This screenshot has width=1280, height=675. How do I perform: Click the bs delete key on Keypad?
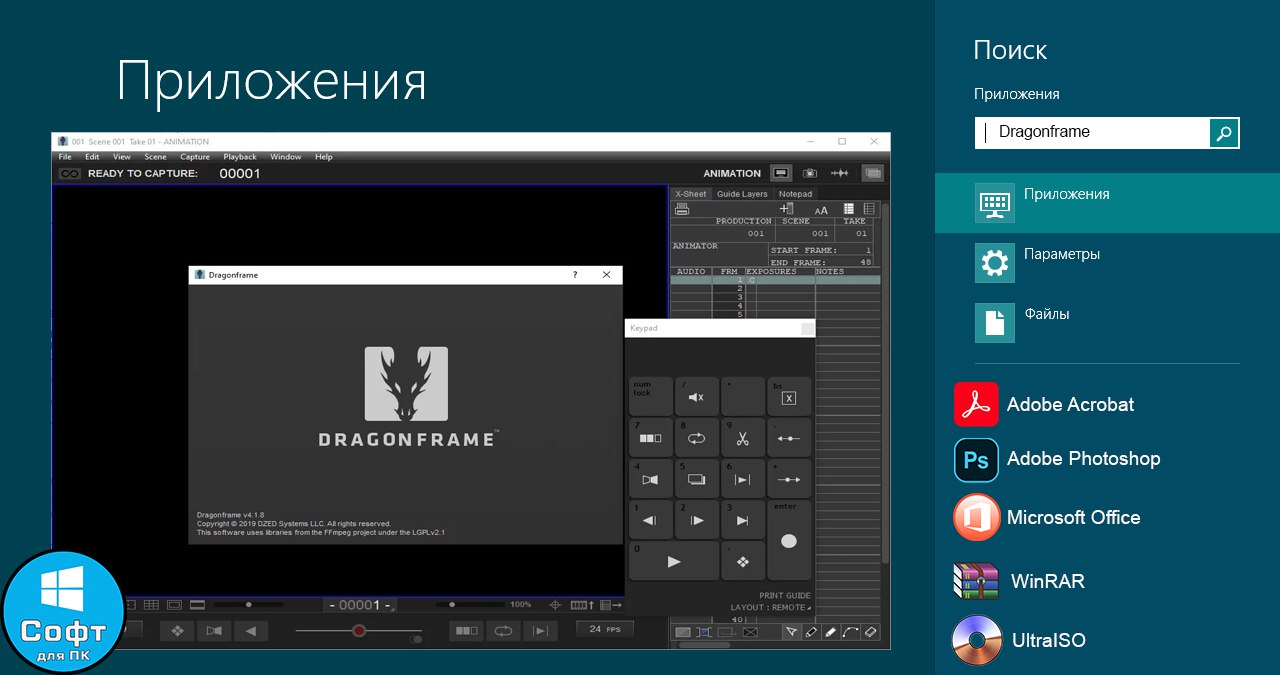point(789,397)
